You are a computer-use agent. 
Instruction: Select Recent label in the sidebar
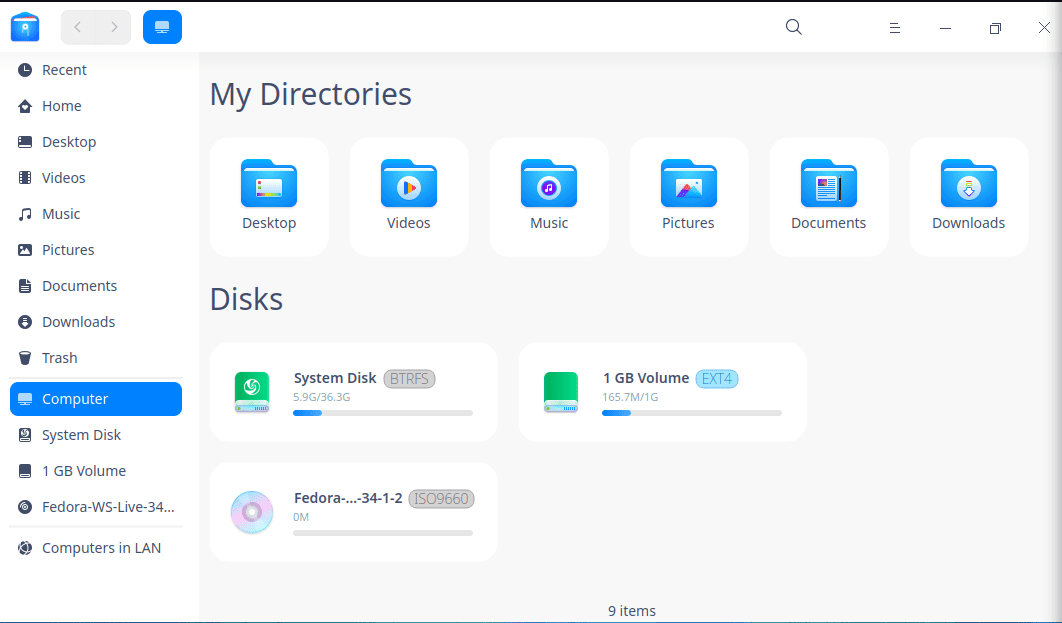pyautogui.click(x=64, y=70)
